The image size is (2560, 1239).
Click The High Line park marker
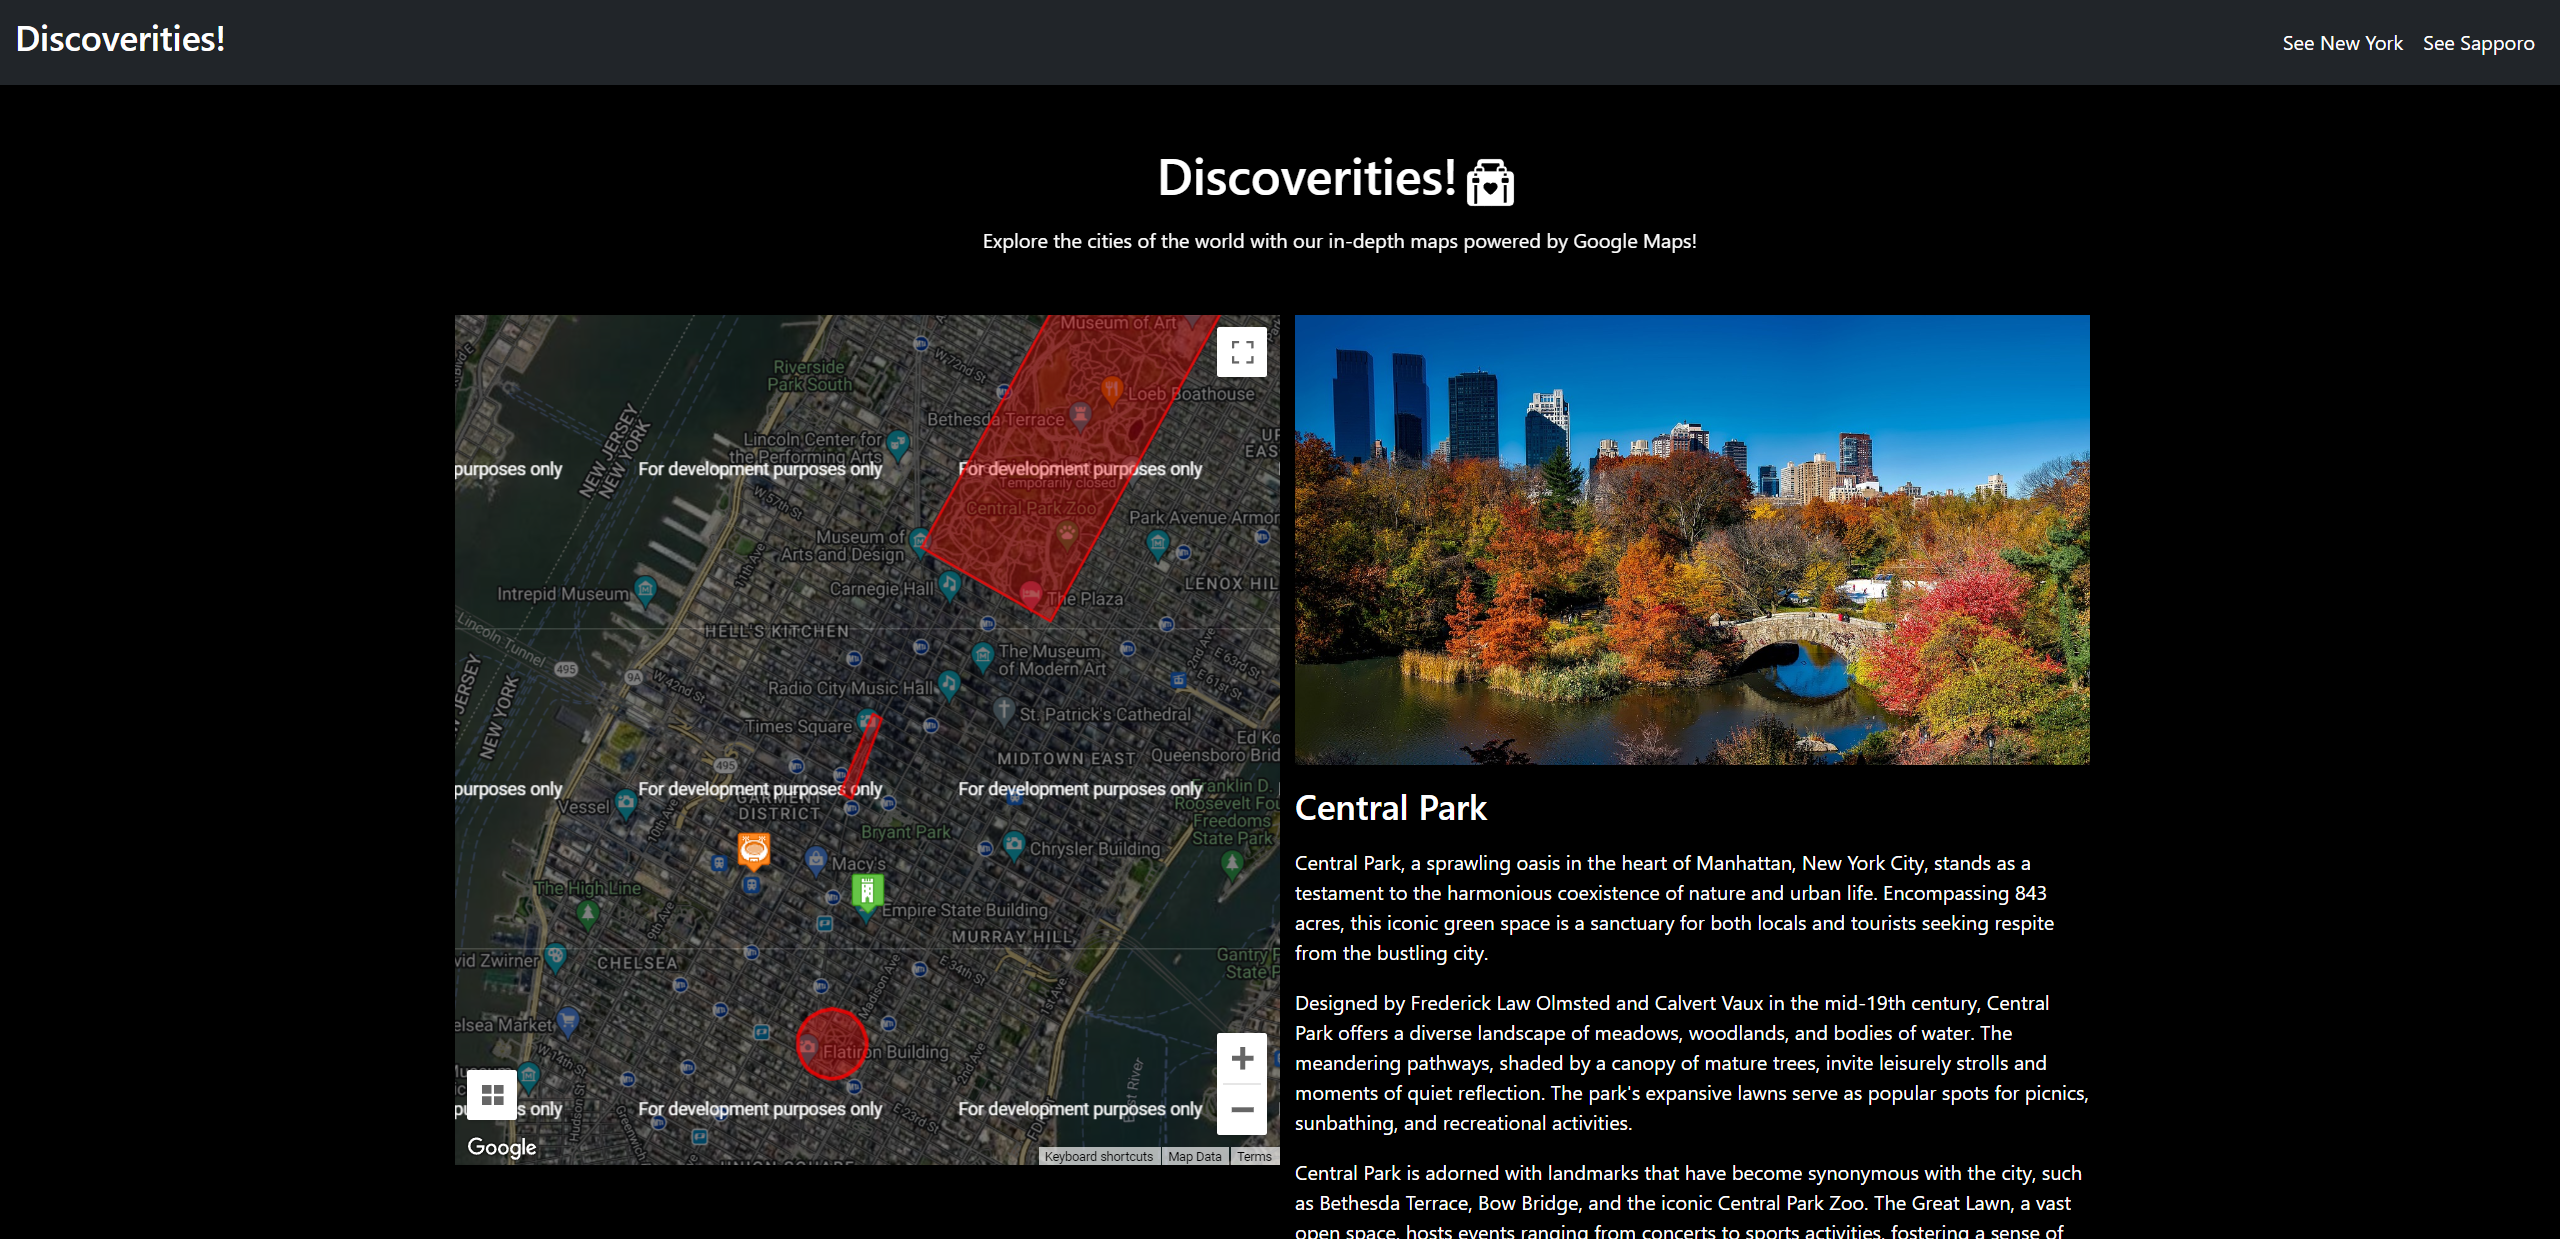click(x=588, y=912)
